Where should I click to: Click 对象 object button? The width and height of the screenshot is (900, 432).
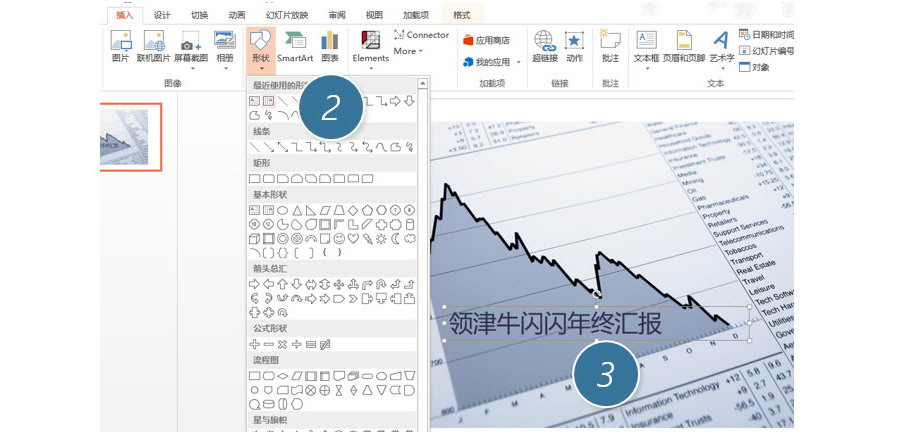[x=754, y=67]
